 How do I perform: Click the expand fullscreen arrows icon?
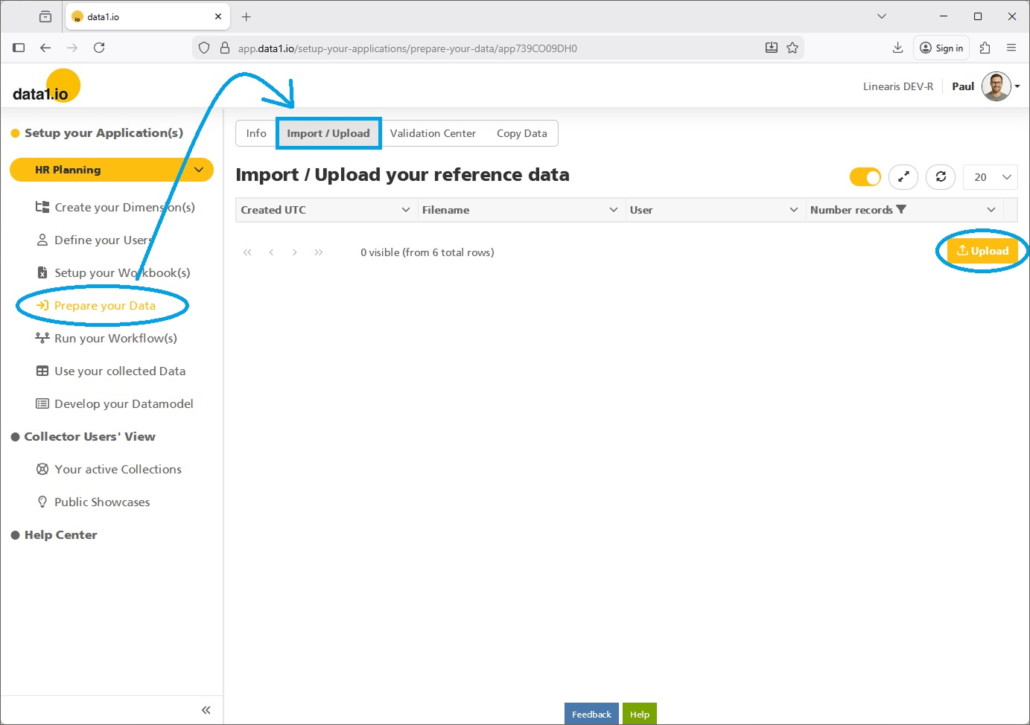(x=903, y=177)
